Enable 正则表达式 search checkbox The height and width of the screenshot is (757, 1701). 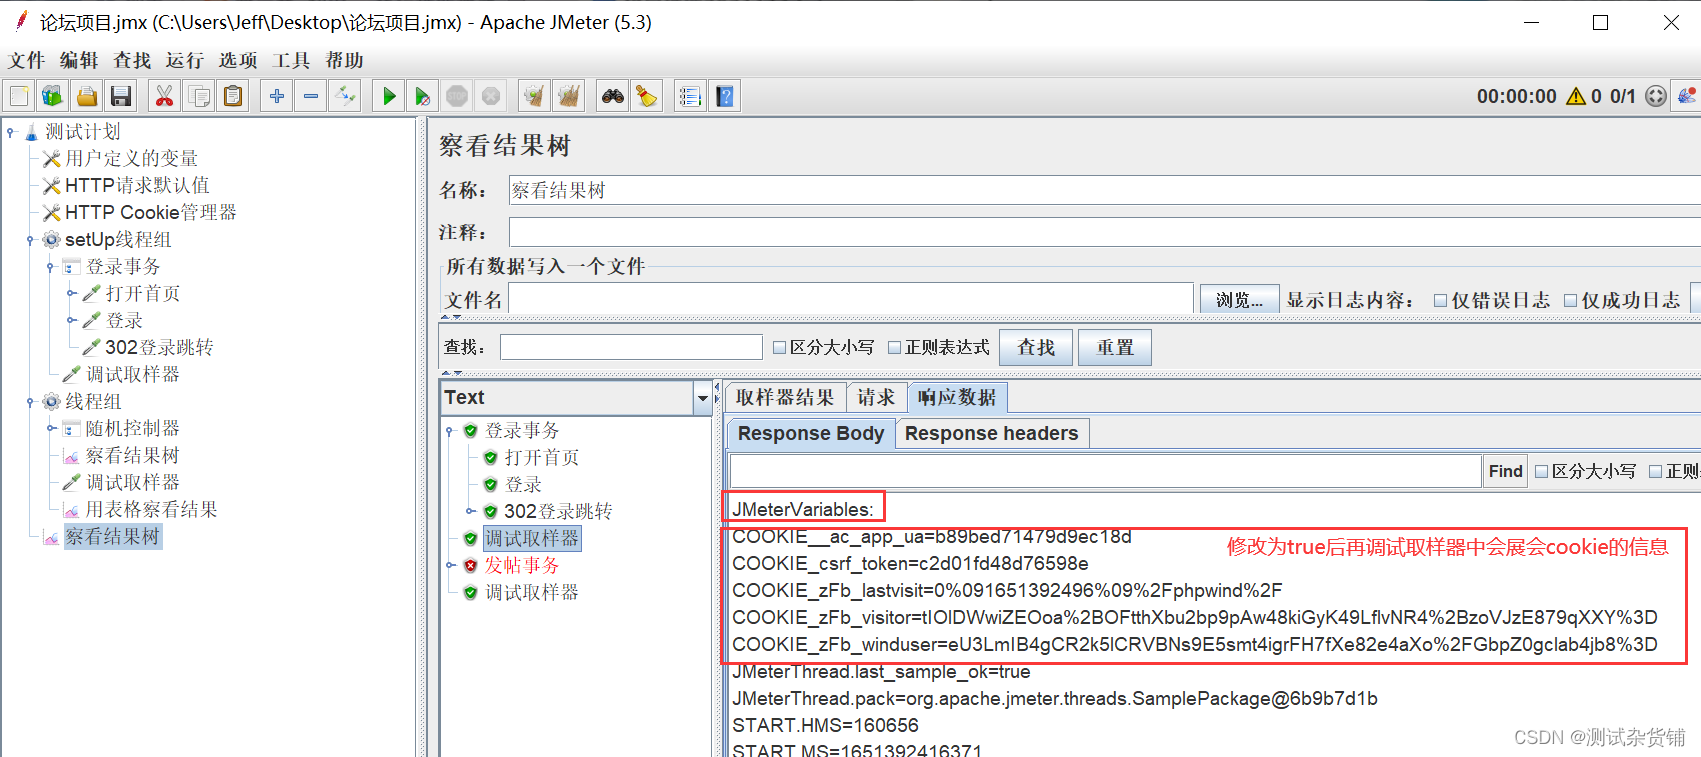[895, 347]
